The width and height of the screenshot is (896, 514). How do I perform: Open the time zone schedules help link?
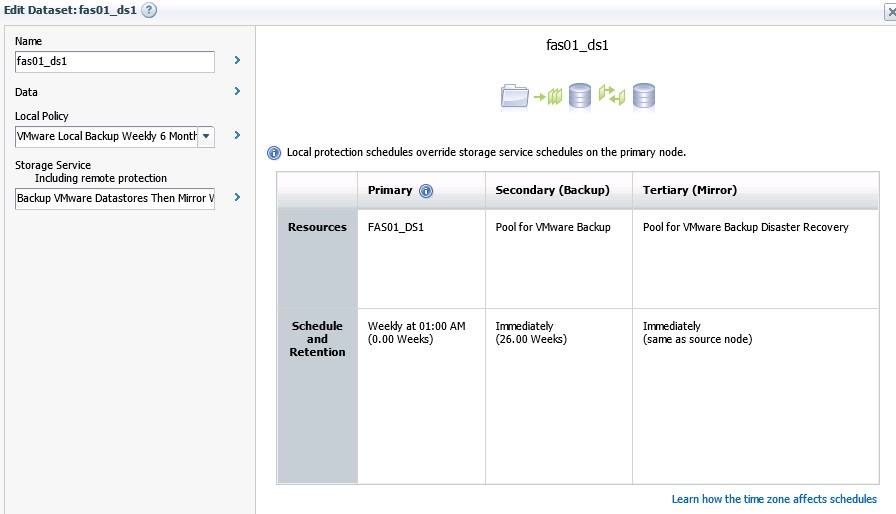(x=774, y=499)
